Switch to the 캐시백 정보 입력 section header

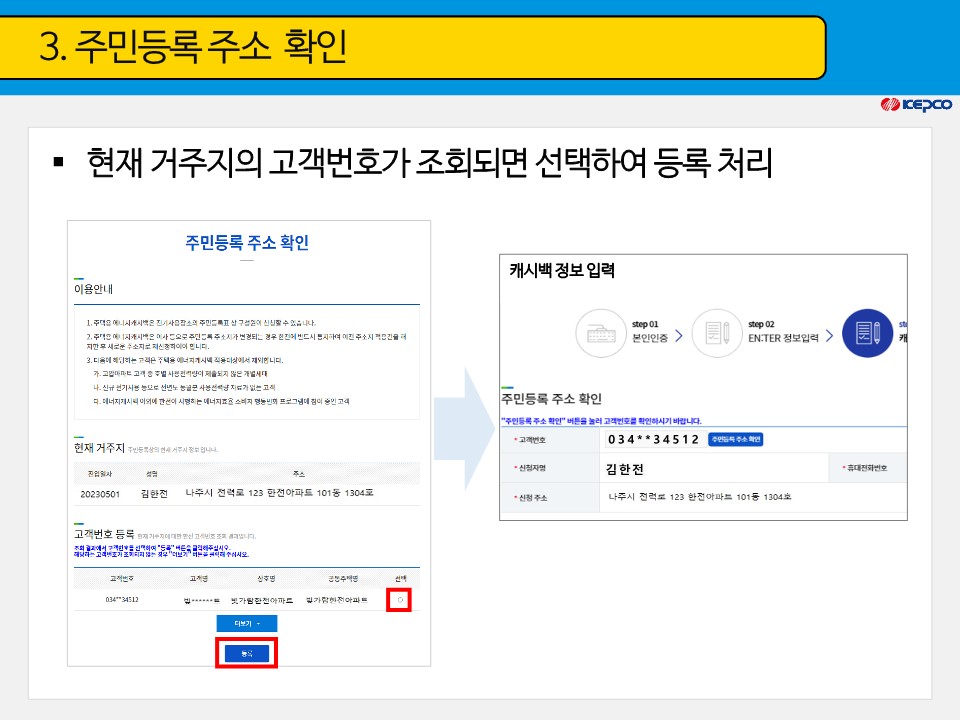[x=562, y=269]
